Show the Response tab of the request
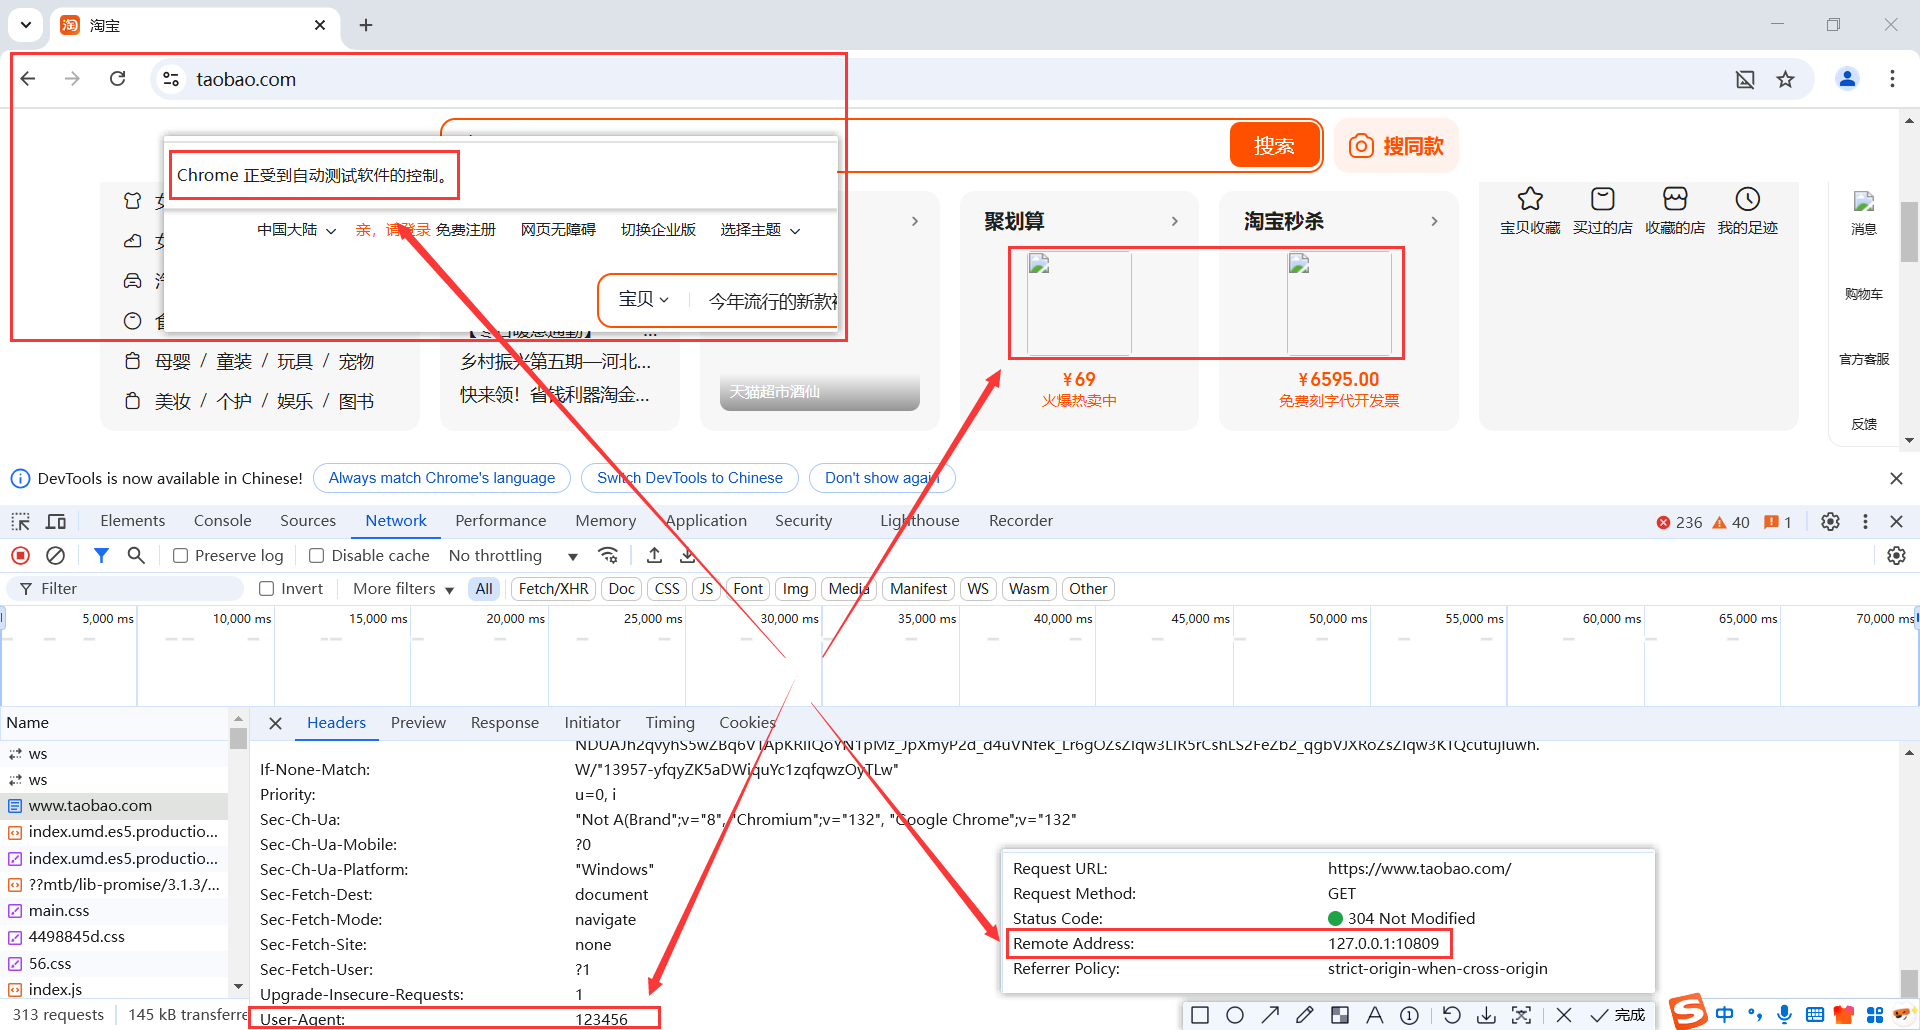The height and width of the screenshot is (1030, 1920). [504, 723]
